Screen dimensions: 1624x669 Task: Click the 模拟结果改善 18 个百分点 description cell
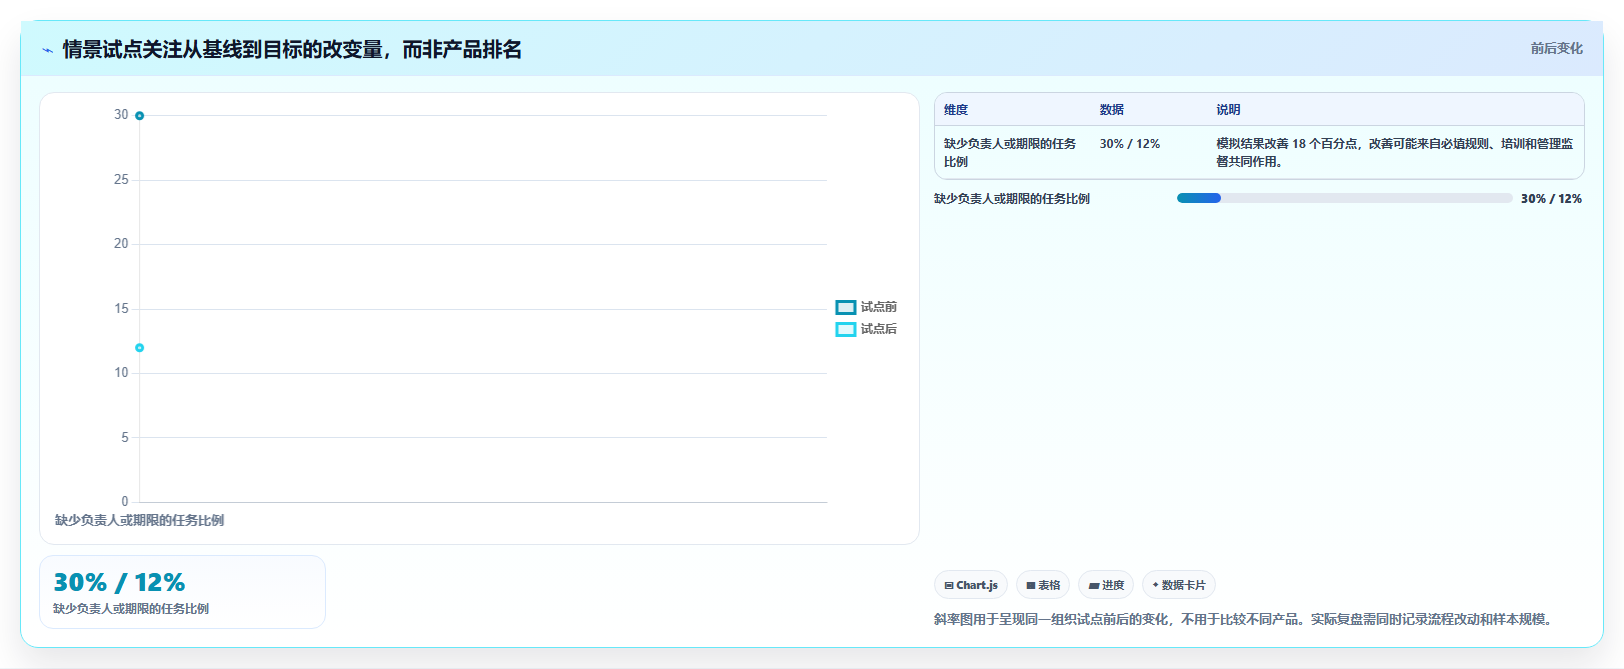[1395, 153]
